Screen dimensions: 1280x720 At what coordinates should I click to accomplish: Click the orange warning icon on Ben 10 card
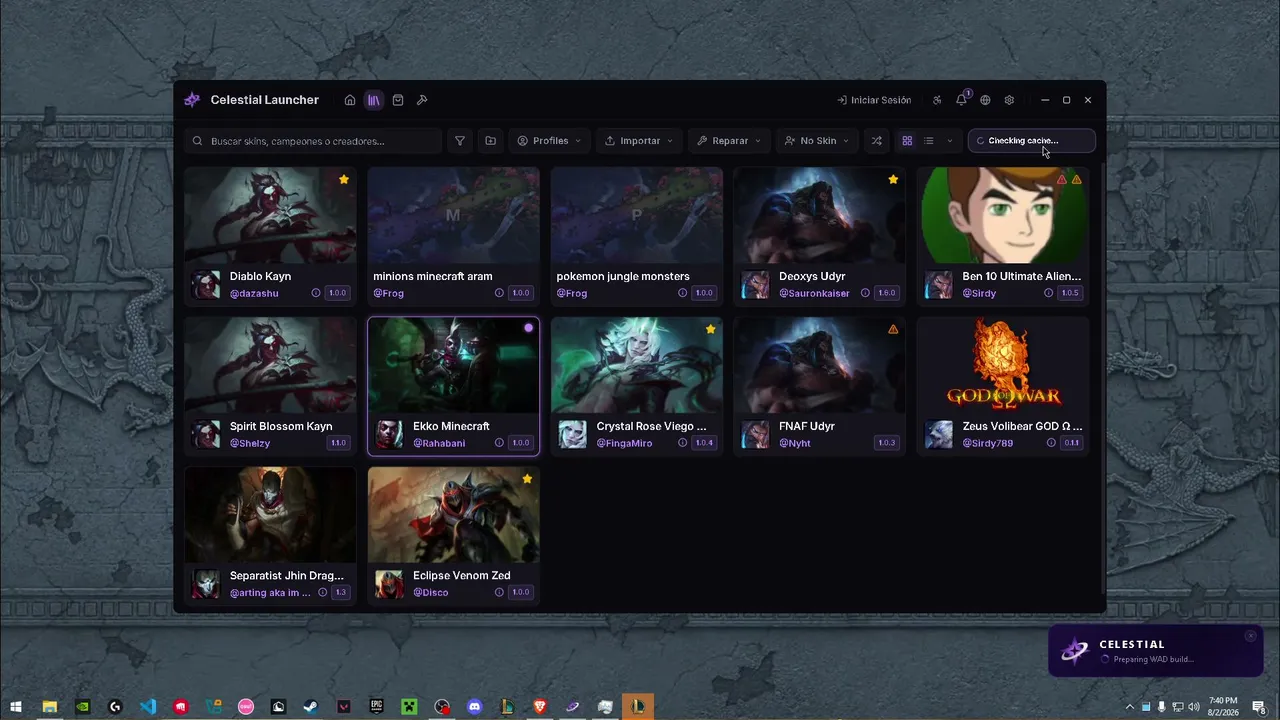click(x=1077, y=180)
